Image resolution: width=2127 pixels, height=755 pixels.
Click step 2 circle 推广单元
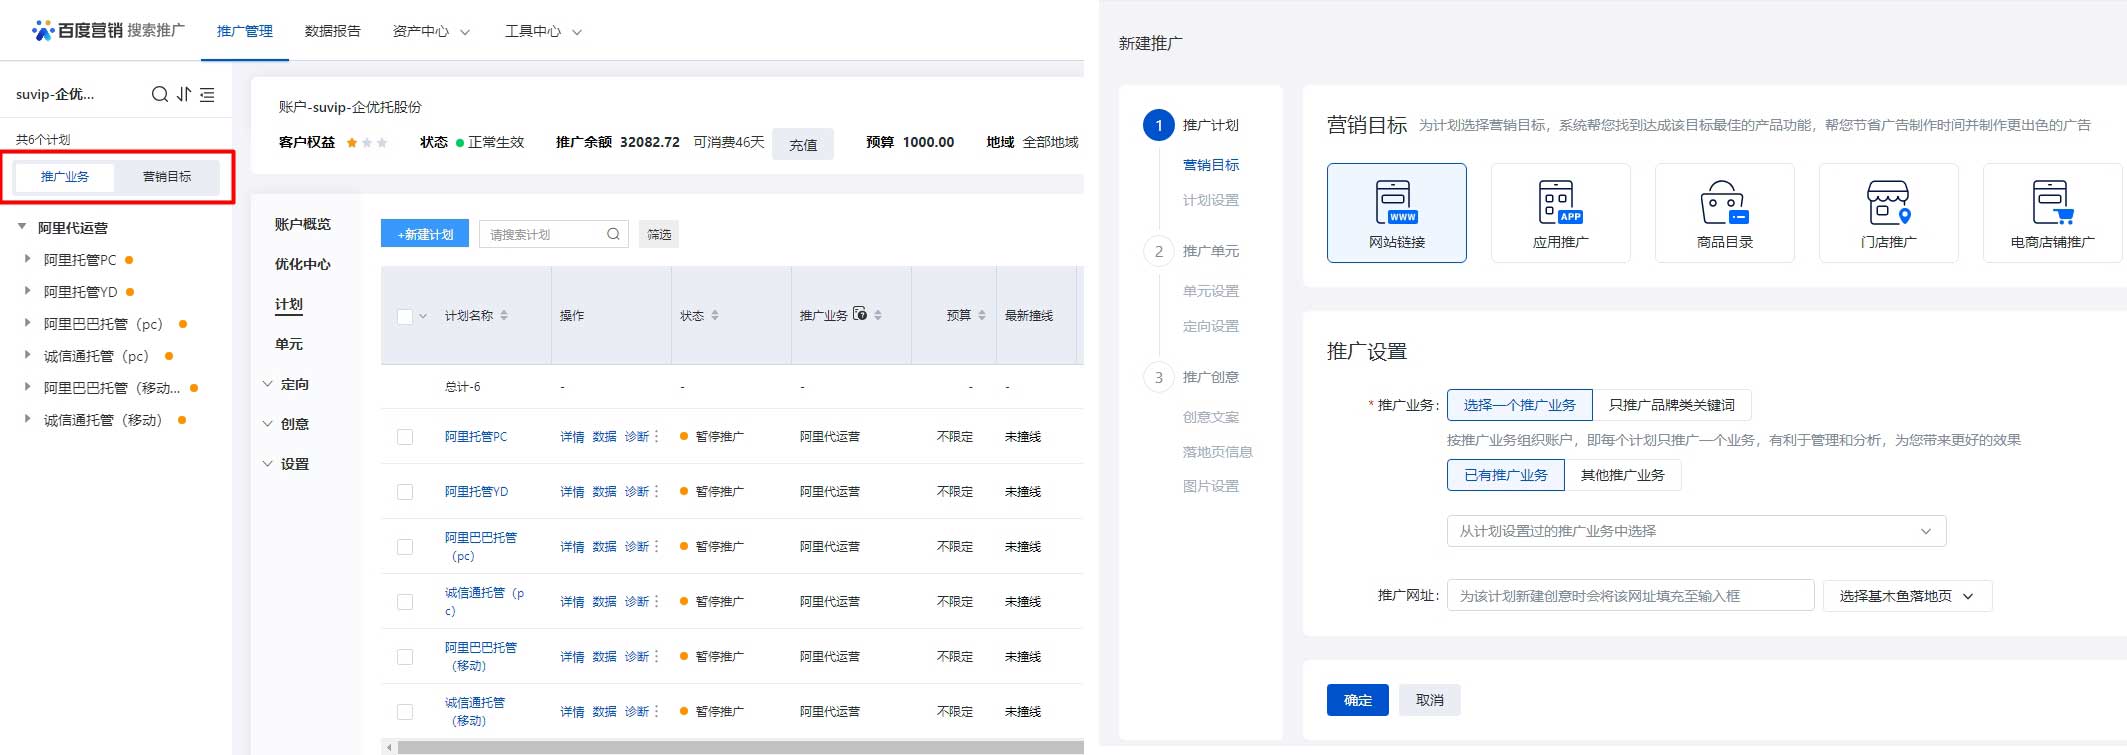click(x=1159, y=251)
